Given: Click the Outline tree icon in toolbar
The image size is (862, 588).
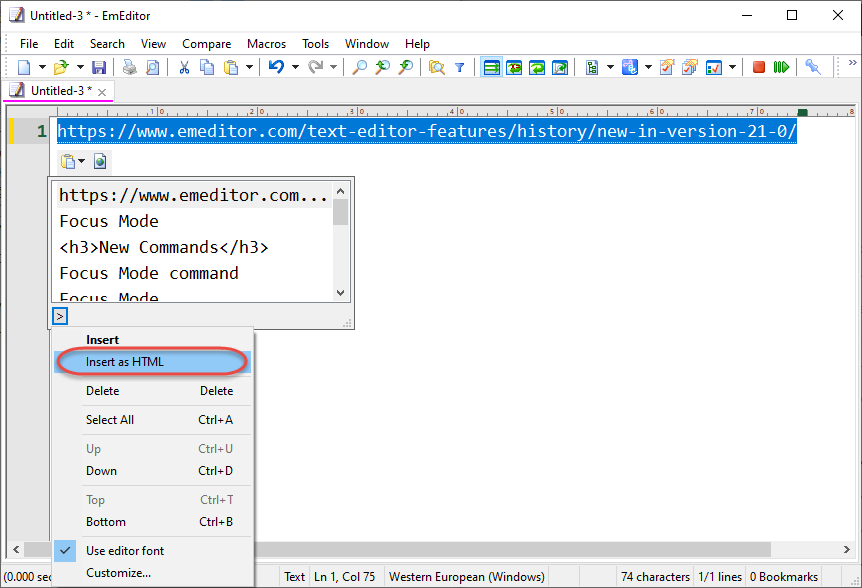Looking at the screenshot, I should 592,67.
